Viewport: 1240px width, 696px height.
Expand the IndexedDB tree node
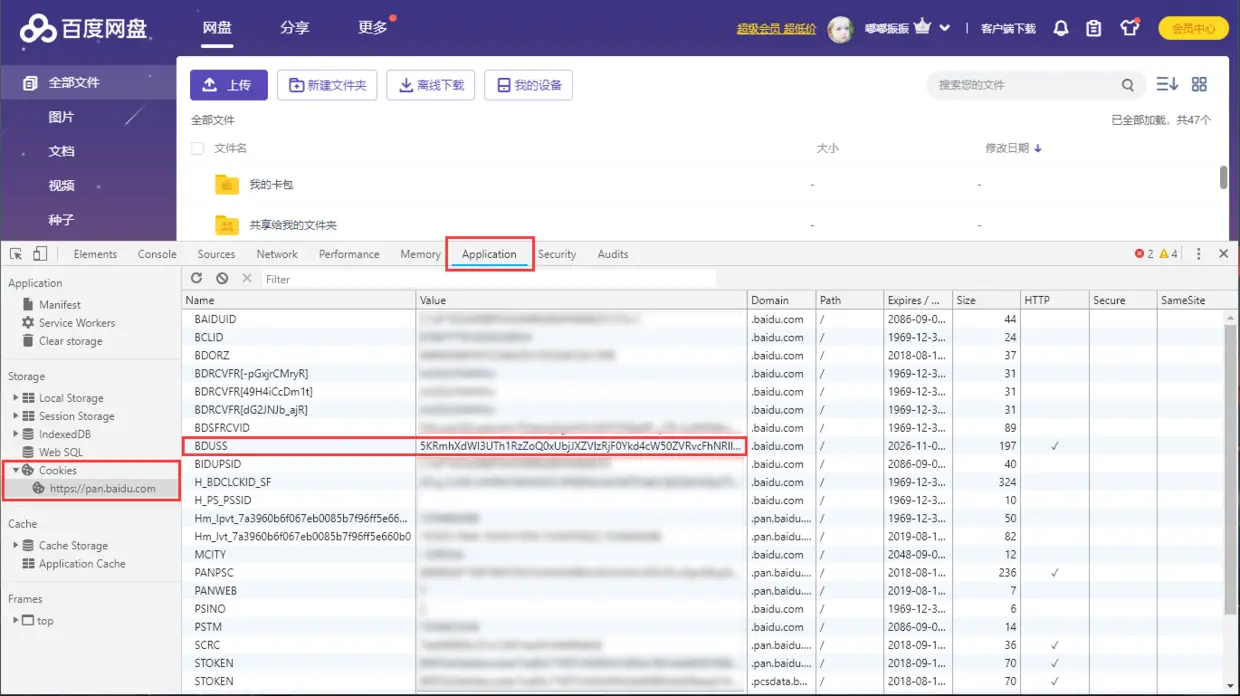pyautogui.click(x=15, y=434)
